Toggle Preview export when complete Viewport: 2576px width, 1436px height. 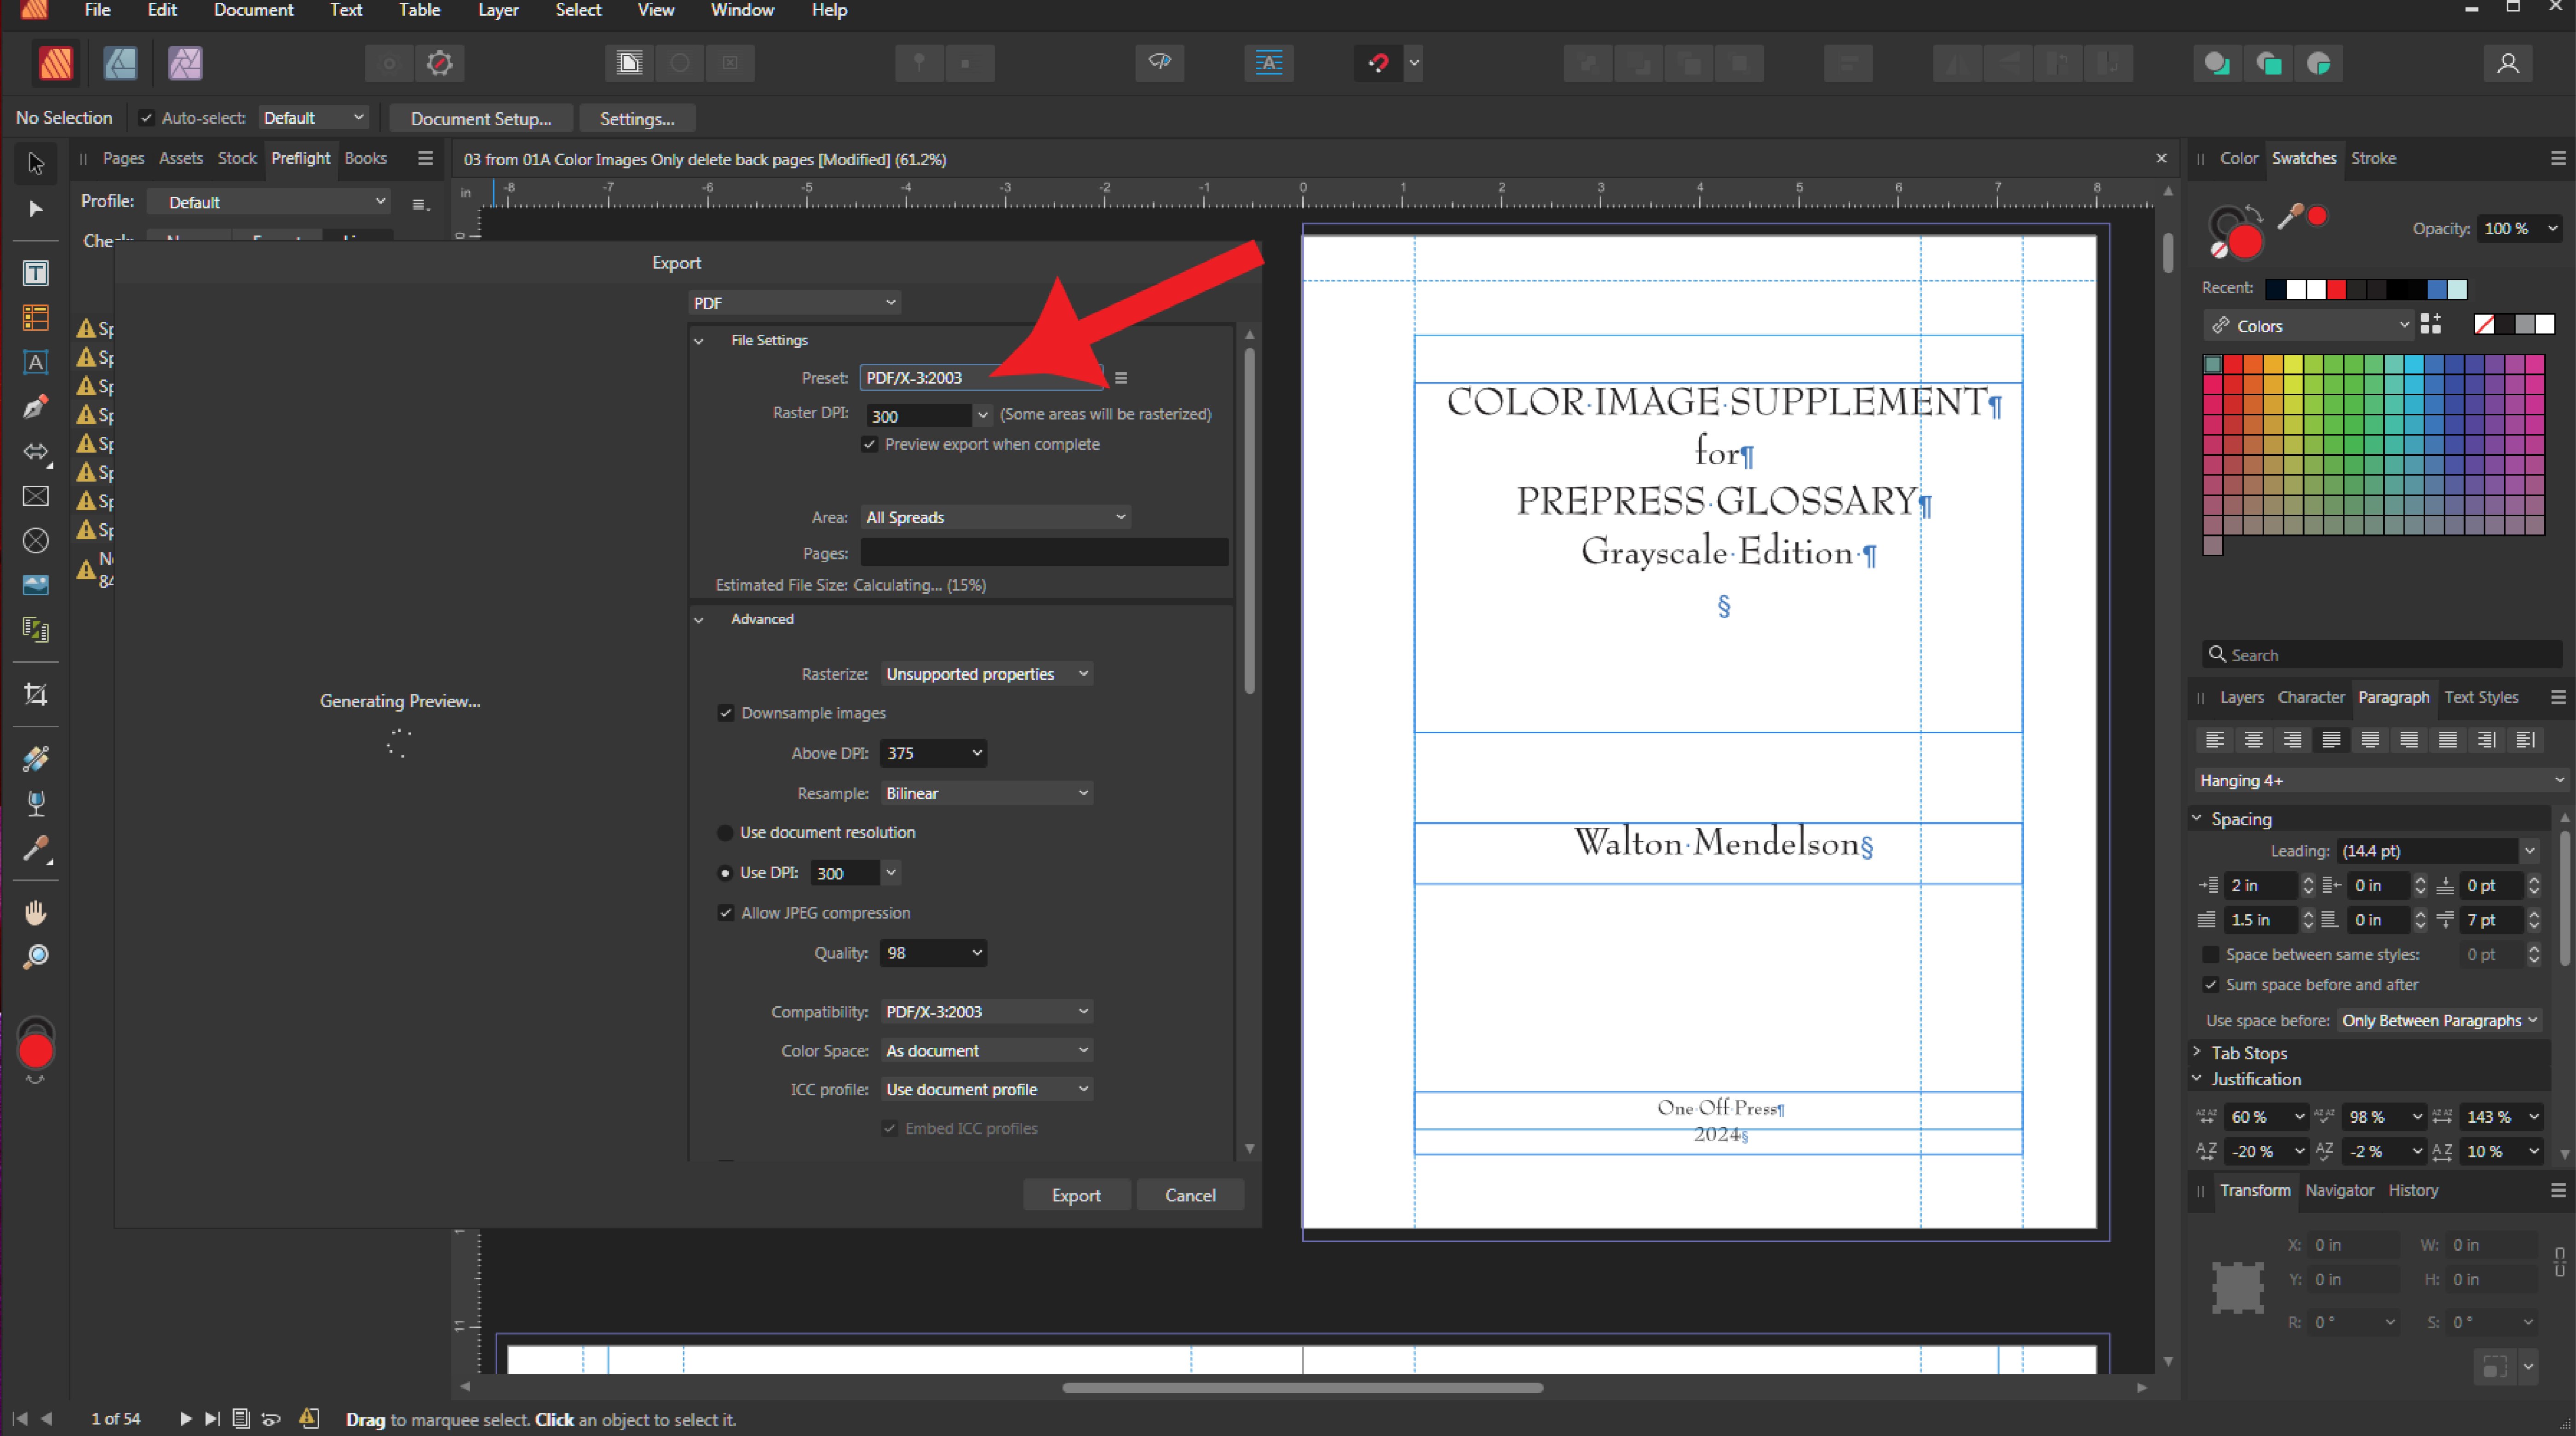(x=870, y=444)
